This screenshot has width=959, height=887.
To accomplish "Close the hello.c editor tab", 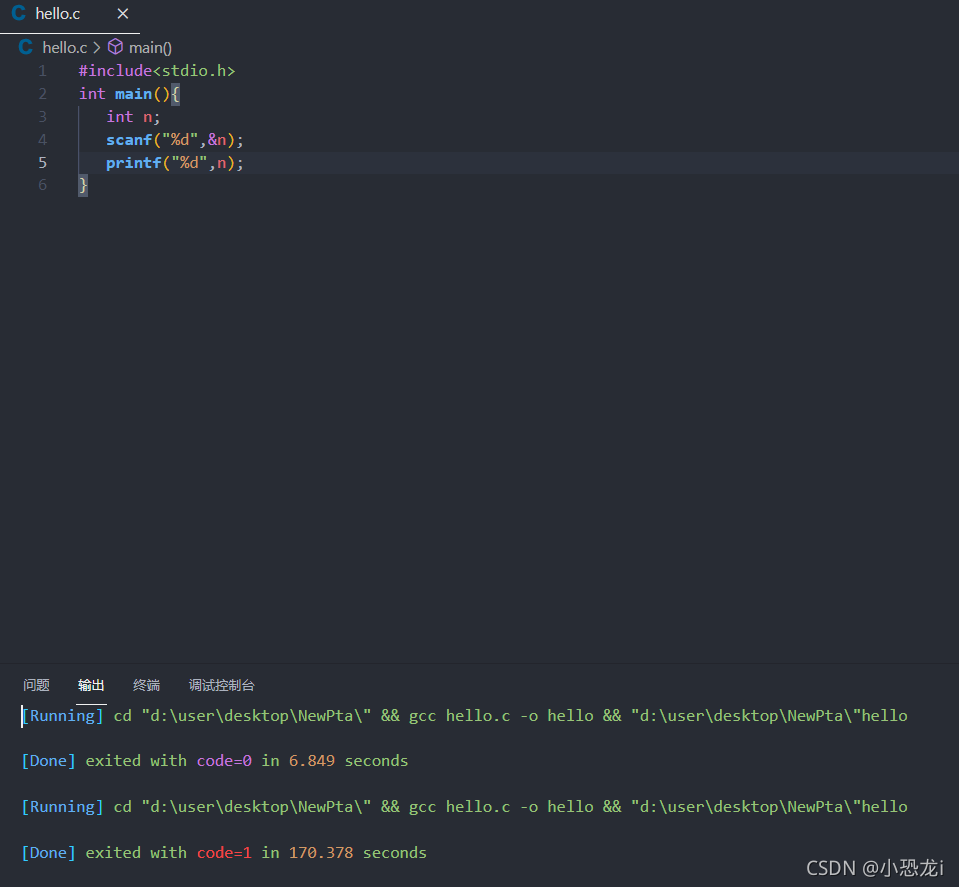I will [x=123, y=14].
